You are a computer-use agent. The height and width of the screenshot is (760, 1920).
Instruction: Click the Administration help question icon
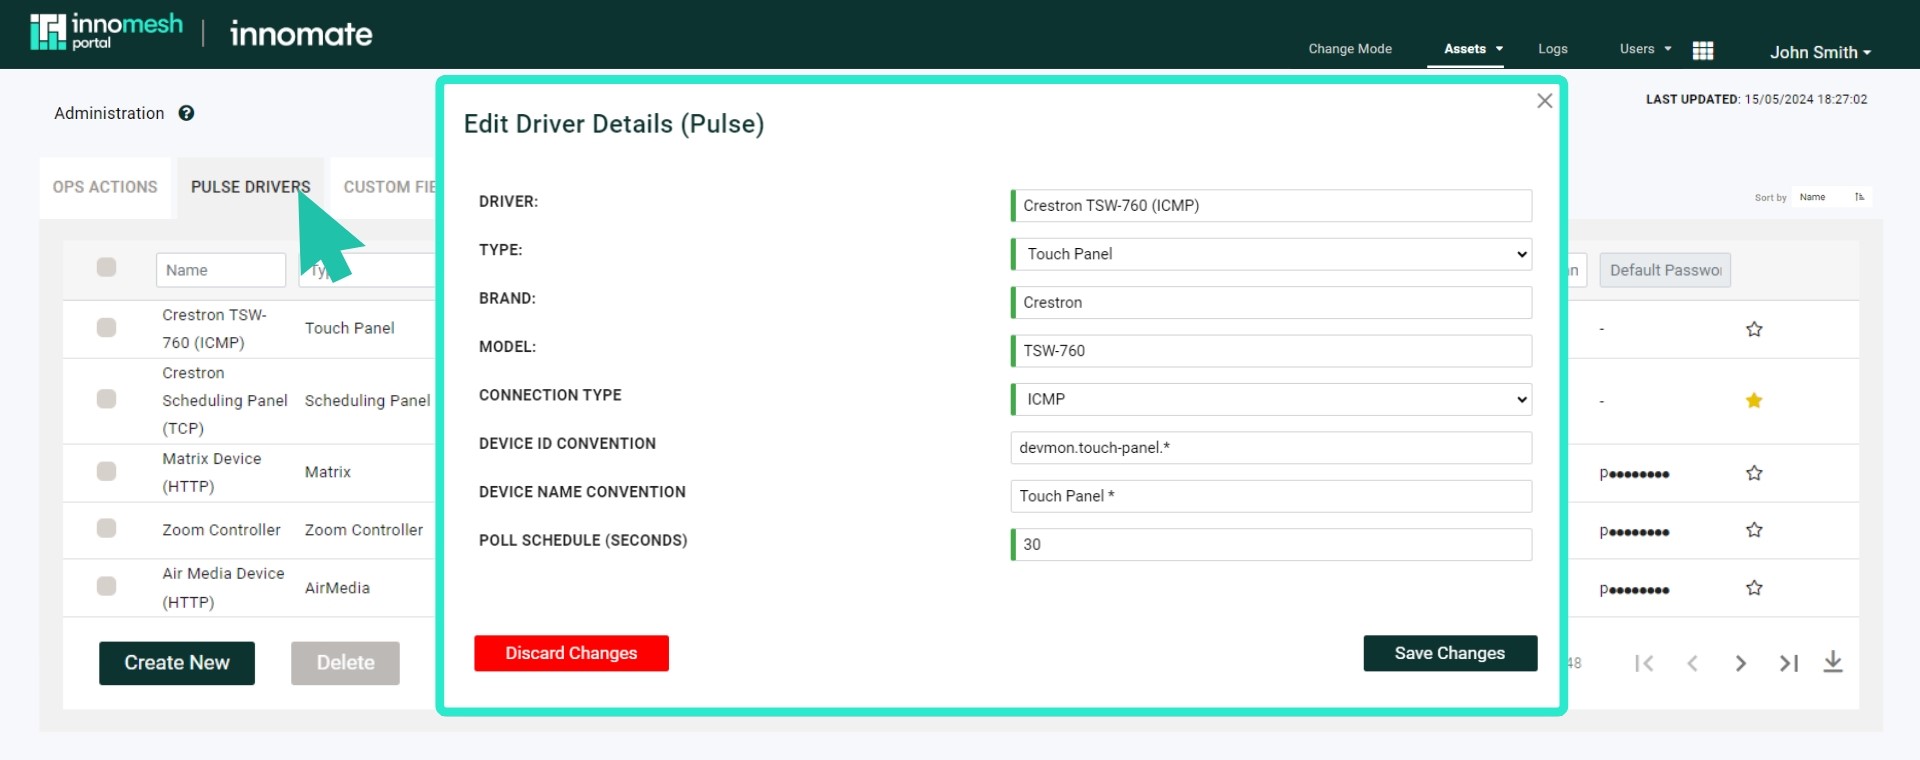pyautogui.click(x=186, y=113)
